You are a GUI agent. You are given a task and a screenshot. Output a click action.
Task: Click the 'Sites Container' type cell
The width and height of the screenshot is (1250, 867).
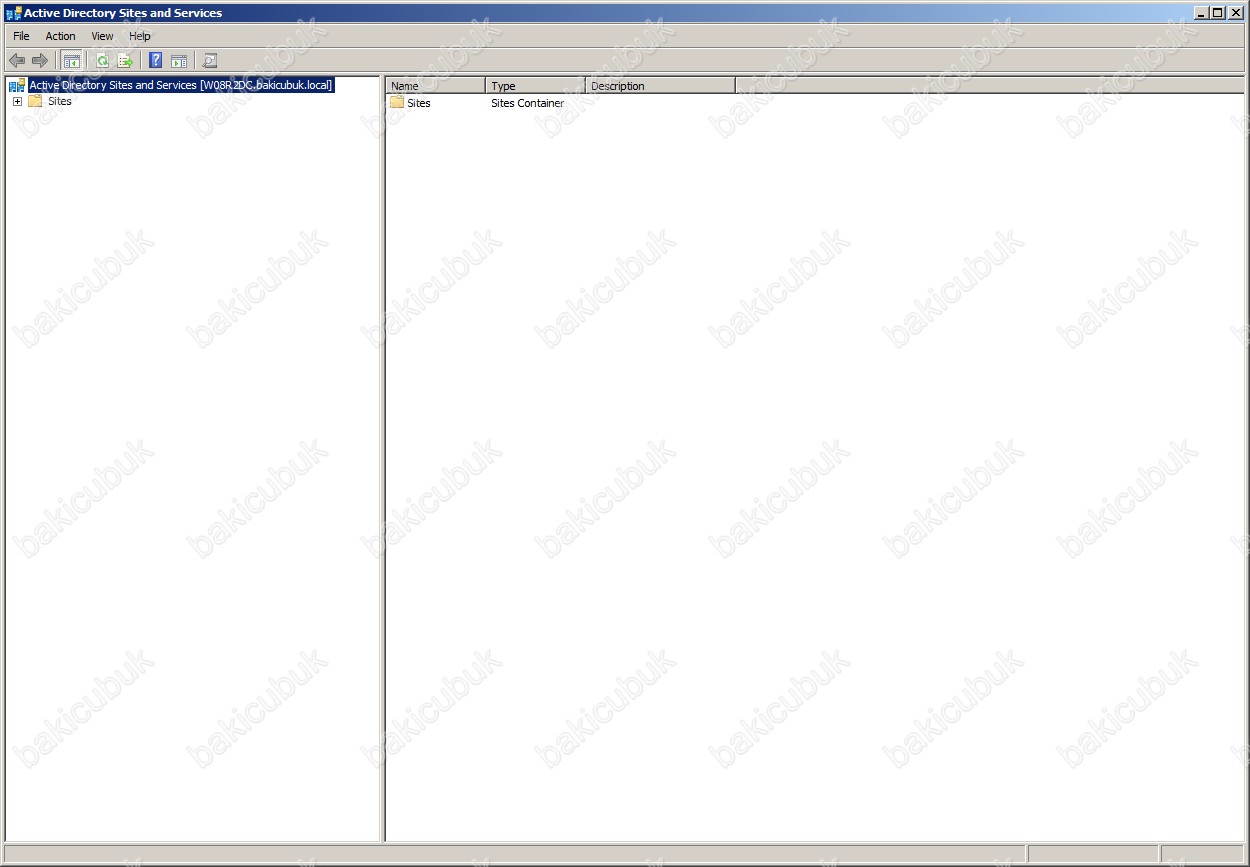527,103
